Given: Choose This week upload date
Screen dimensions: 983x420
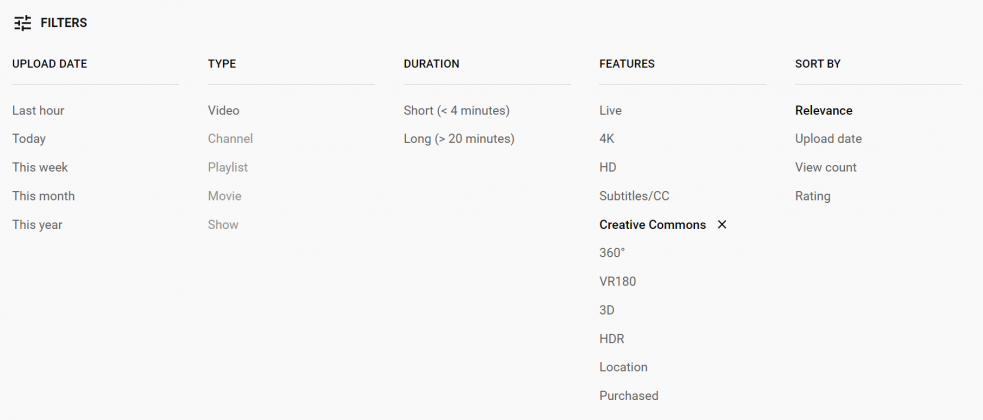Looking at the screenshot, I should (40, 167).
